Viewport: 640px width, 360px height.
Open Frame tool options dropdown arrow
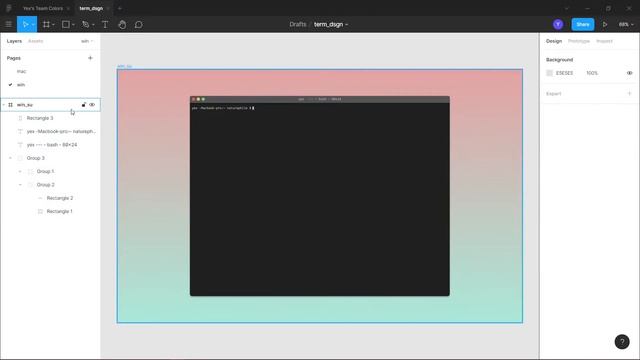coord(53,24)
